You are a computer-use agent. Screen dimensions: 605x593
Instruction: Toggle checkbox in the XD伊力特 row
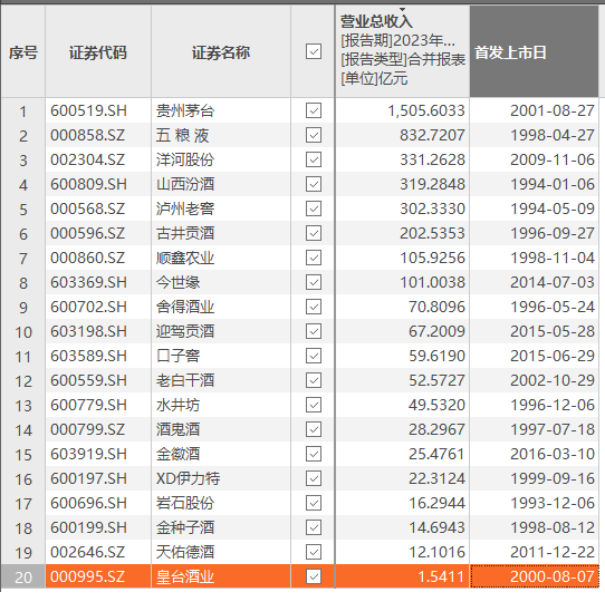coord(313,478)
